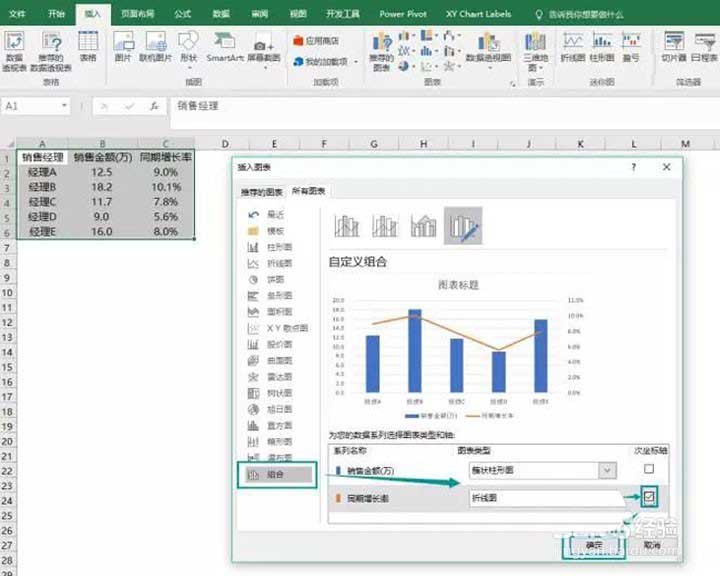Click OK (确定) button in dialog
Viewport: 720px width, 576px height.
594,545
